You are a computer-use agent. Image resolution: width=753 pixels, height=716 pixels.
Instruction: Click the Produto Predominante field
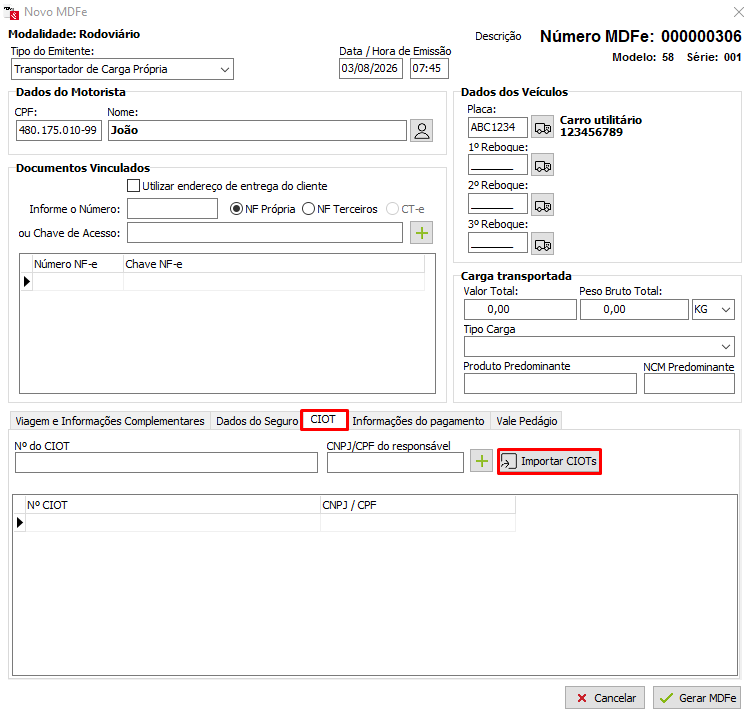click(550, 384)
